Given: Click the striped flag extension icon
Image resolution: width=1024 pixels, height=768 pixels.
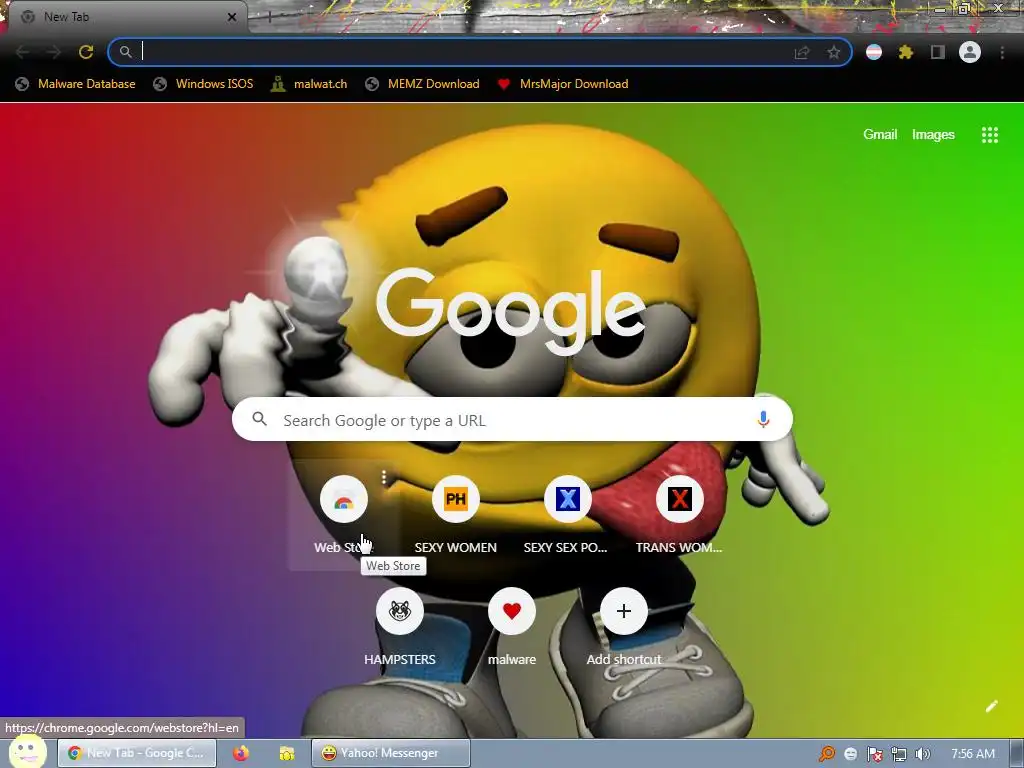Looking at the screenshot, I should [x=874, y=52].
